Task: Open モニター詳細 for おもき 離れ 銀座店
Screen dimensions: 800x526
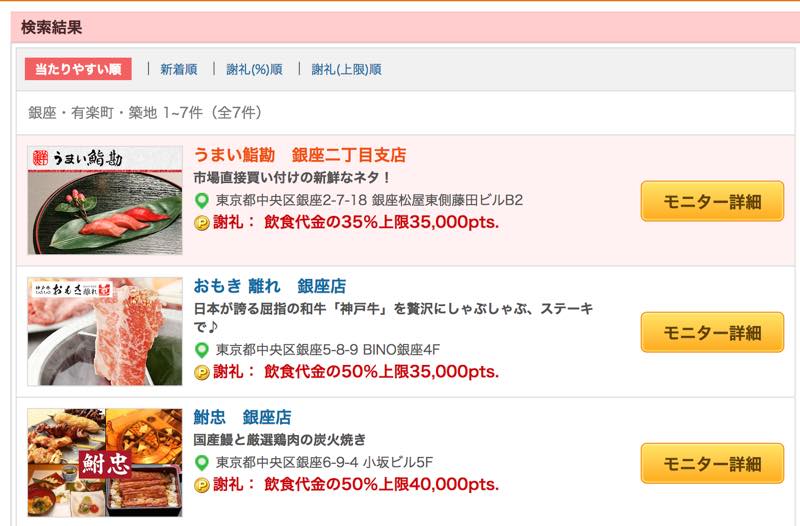Action: (712, 333)
